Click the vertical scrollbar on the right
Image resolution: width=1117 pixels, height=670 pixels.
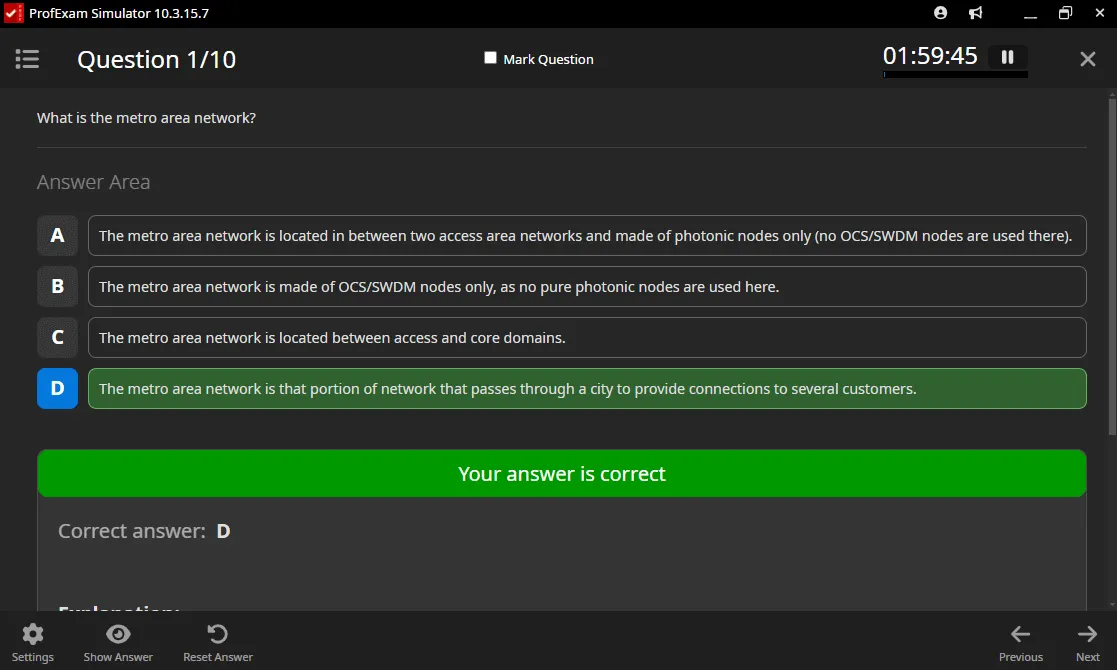click(x=1112, y=267)
